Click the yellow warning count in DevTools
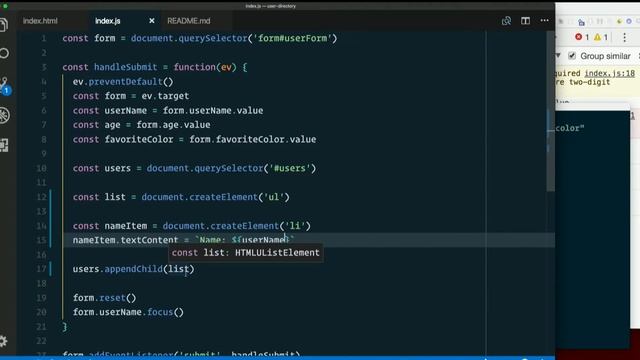Viewport: 640px width, 360px height. [601, 37]
